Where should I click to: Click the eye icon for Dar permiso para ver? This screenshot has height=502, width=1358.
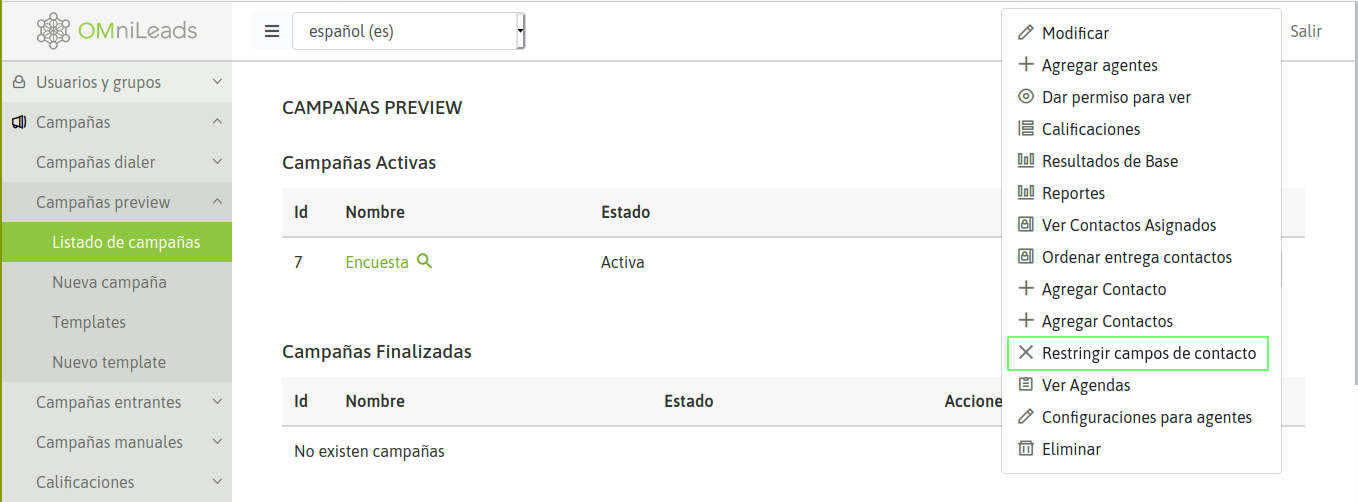point(1025,97)
